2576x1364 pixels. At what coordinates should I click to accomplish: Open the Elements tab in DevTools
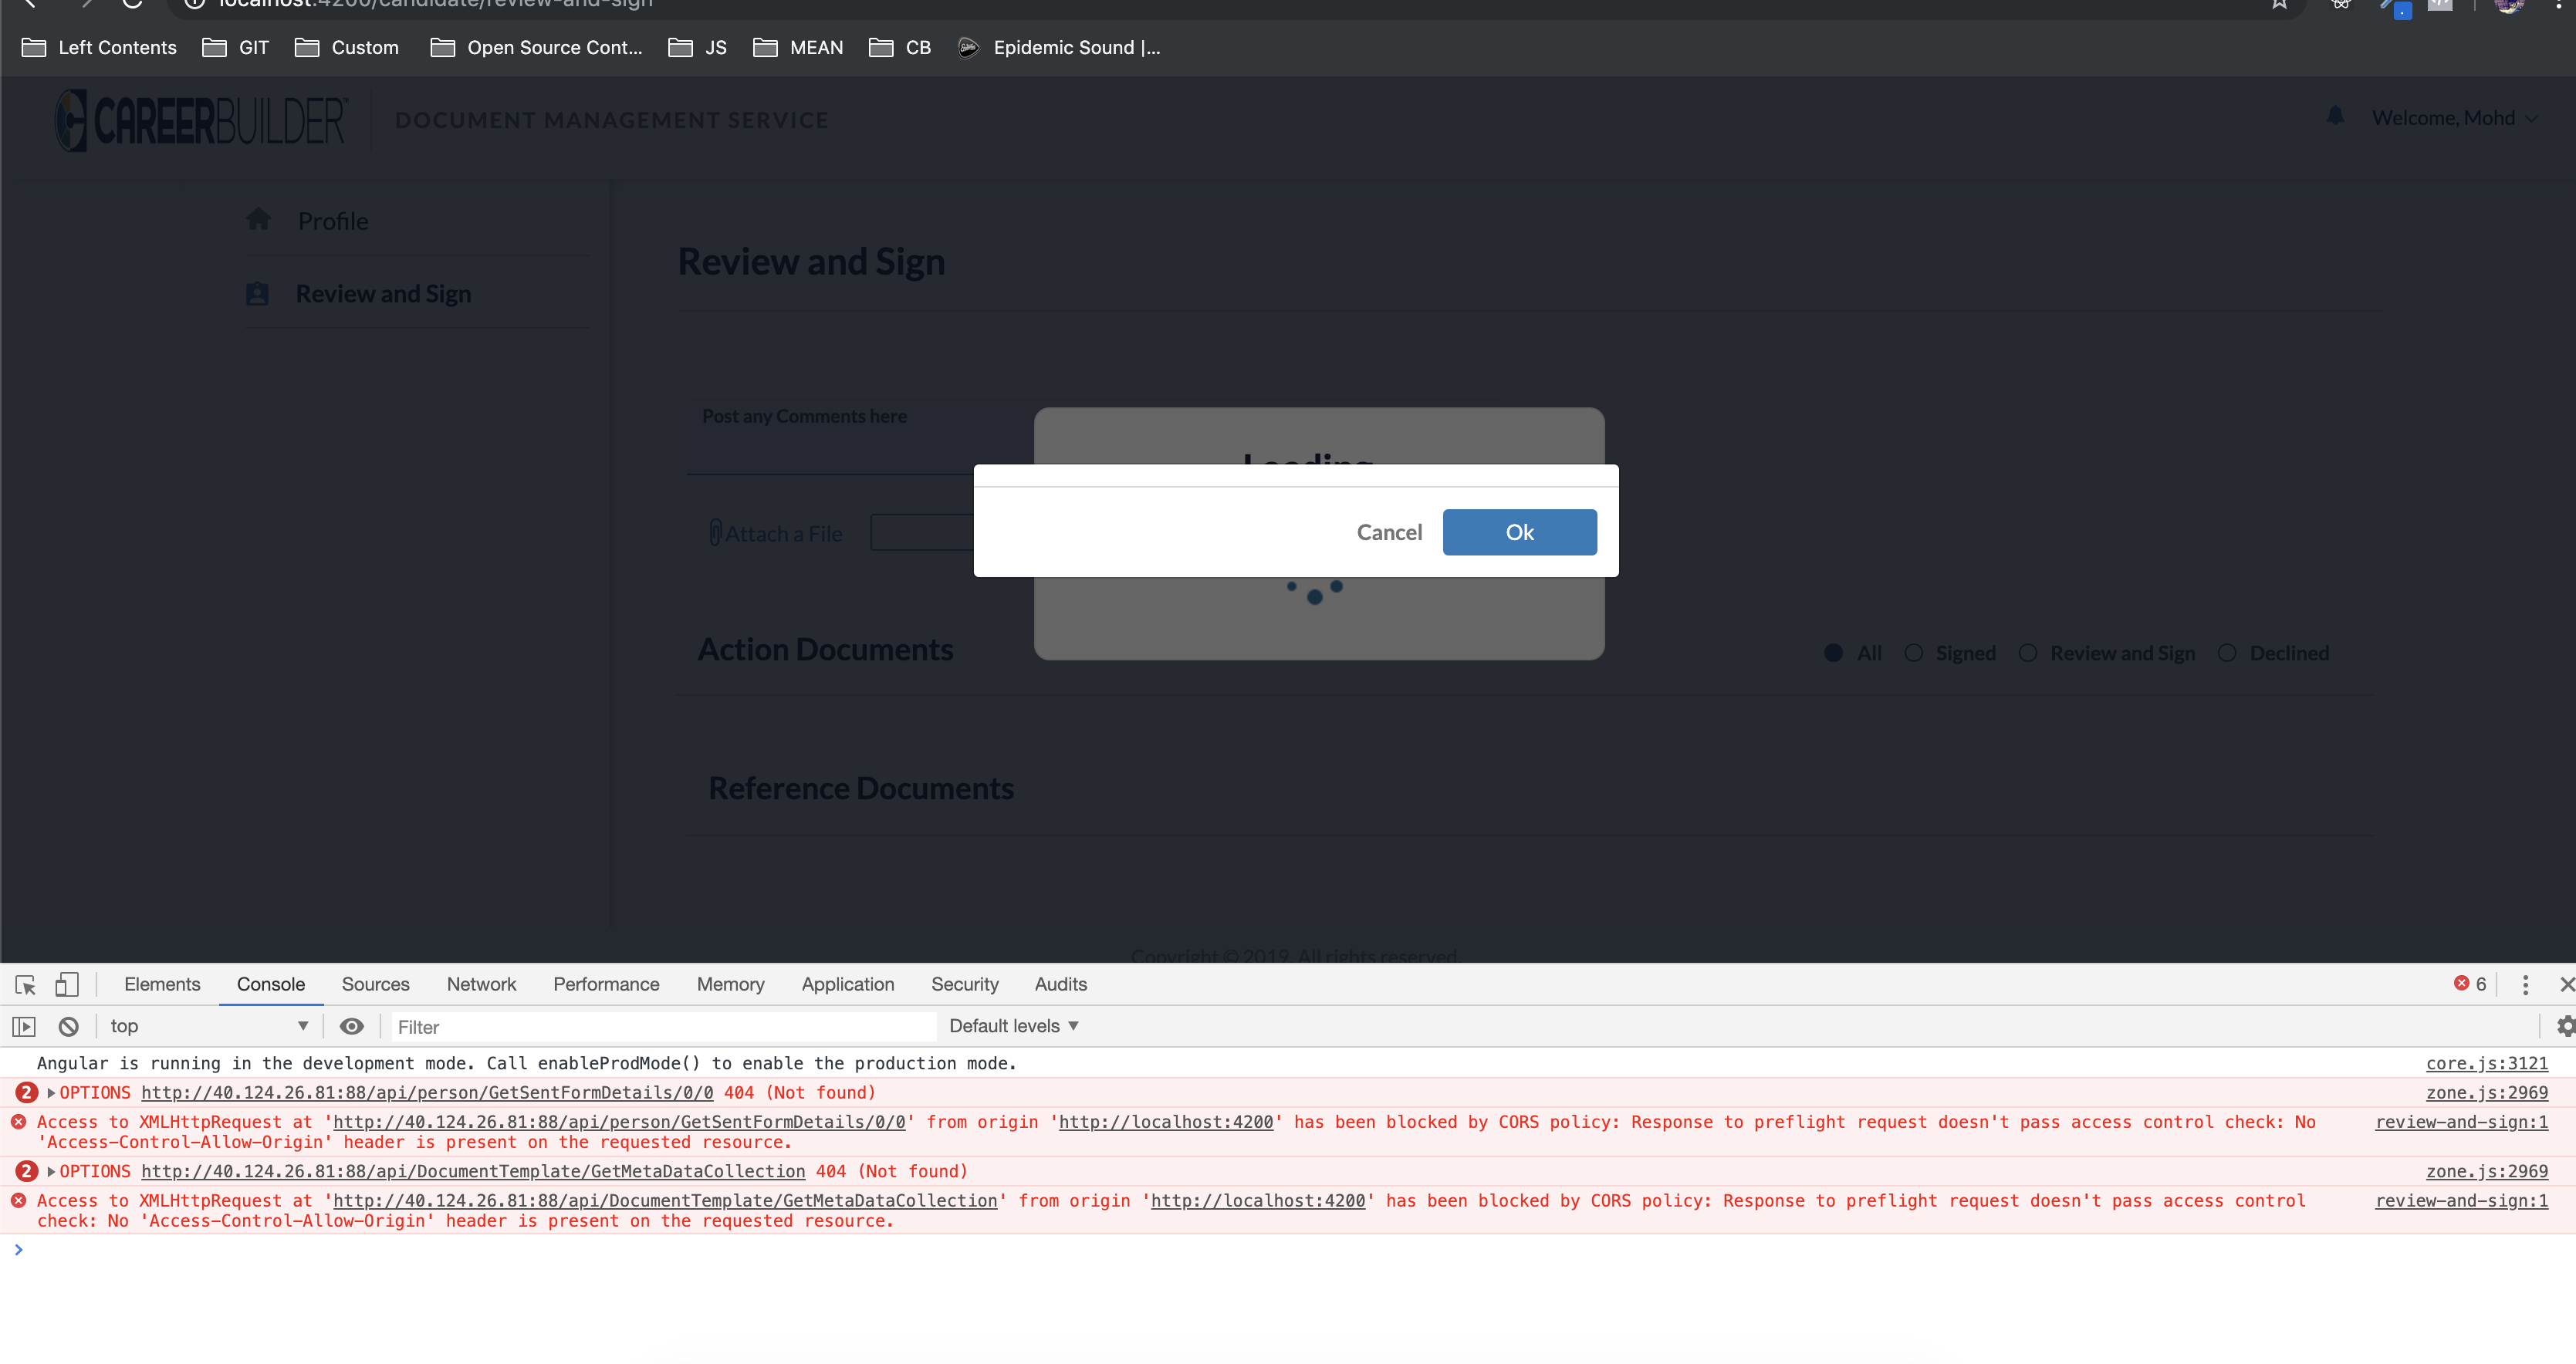click(x=162, y=984)
